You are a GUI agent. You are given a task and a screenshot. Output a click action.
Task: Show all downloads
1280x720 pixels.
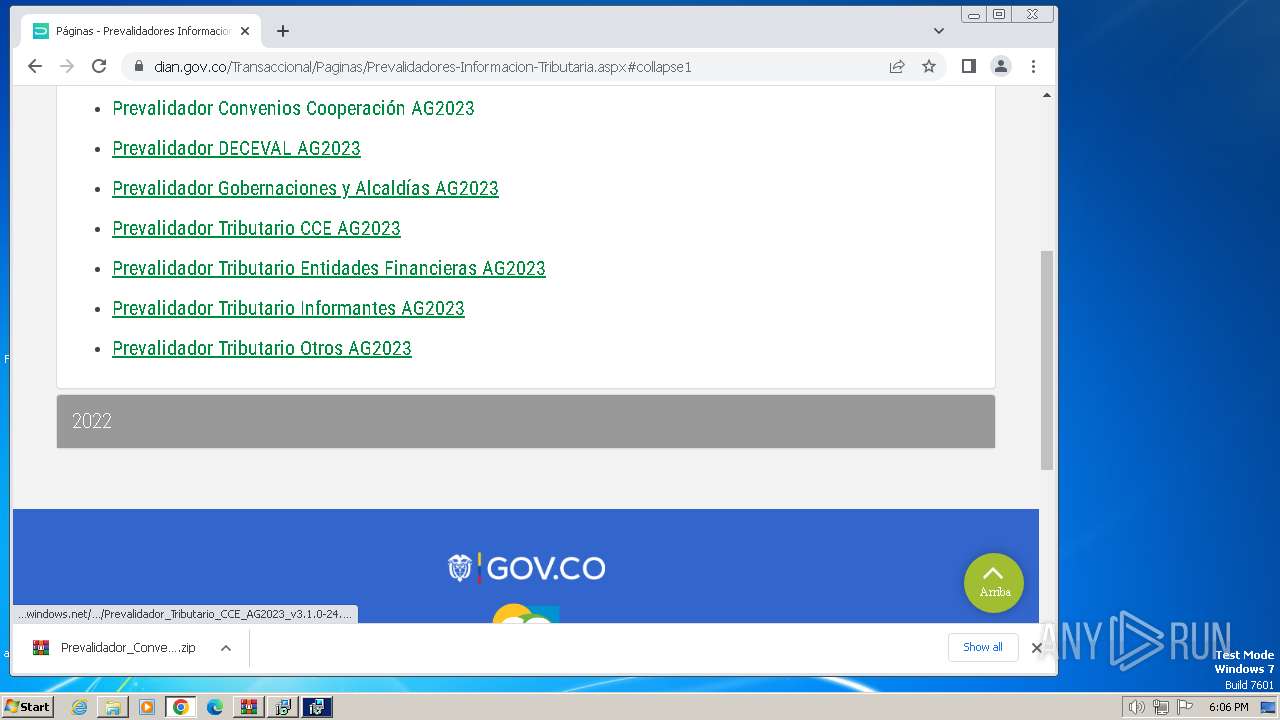coord(982,647)
